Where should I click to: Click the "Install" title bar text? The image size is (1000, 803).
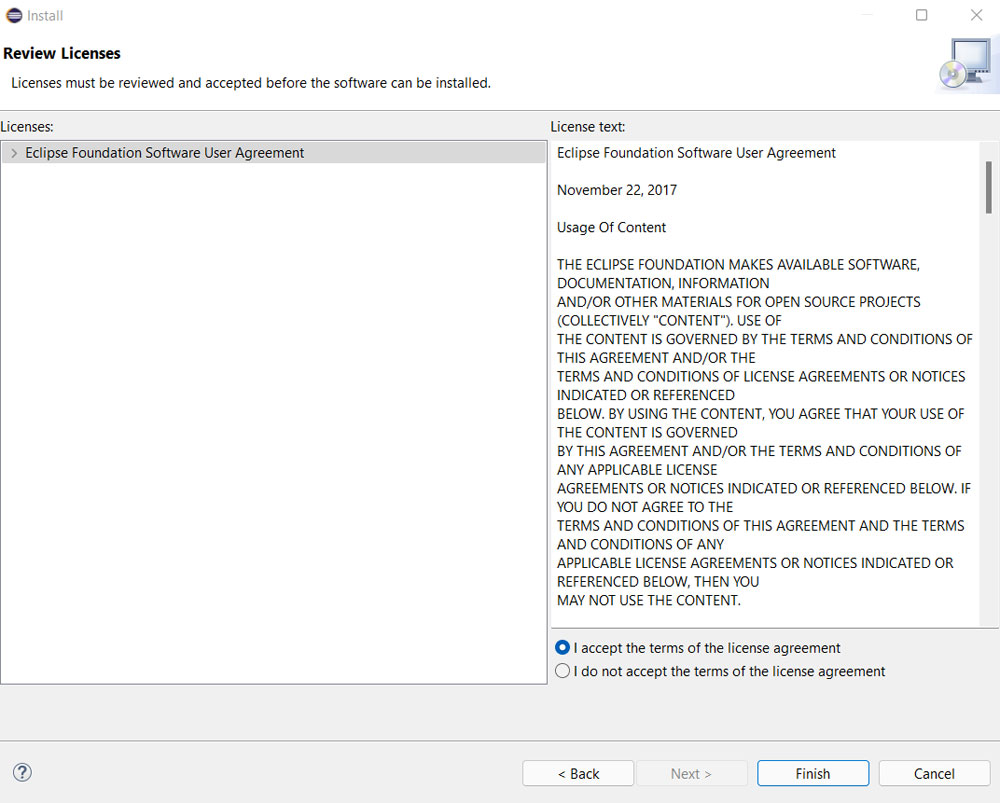tap(44, 15)
